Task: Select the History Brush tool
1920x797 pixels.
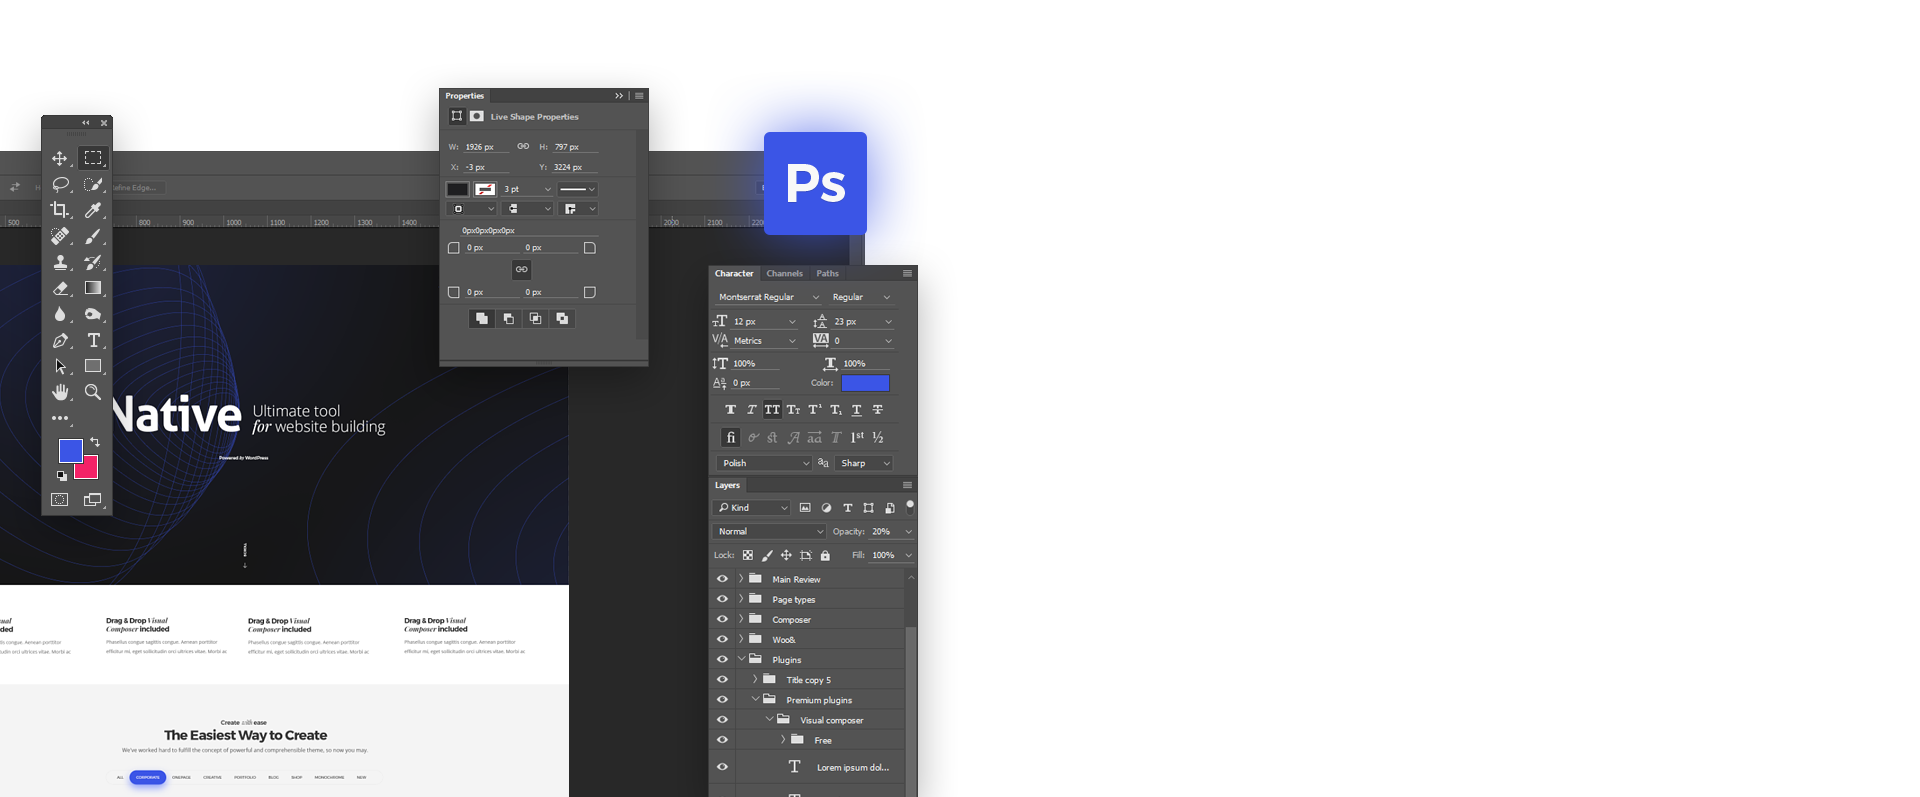Action: 93,262
